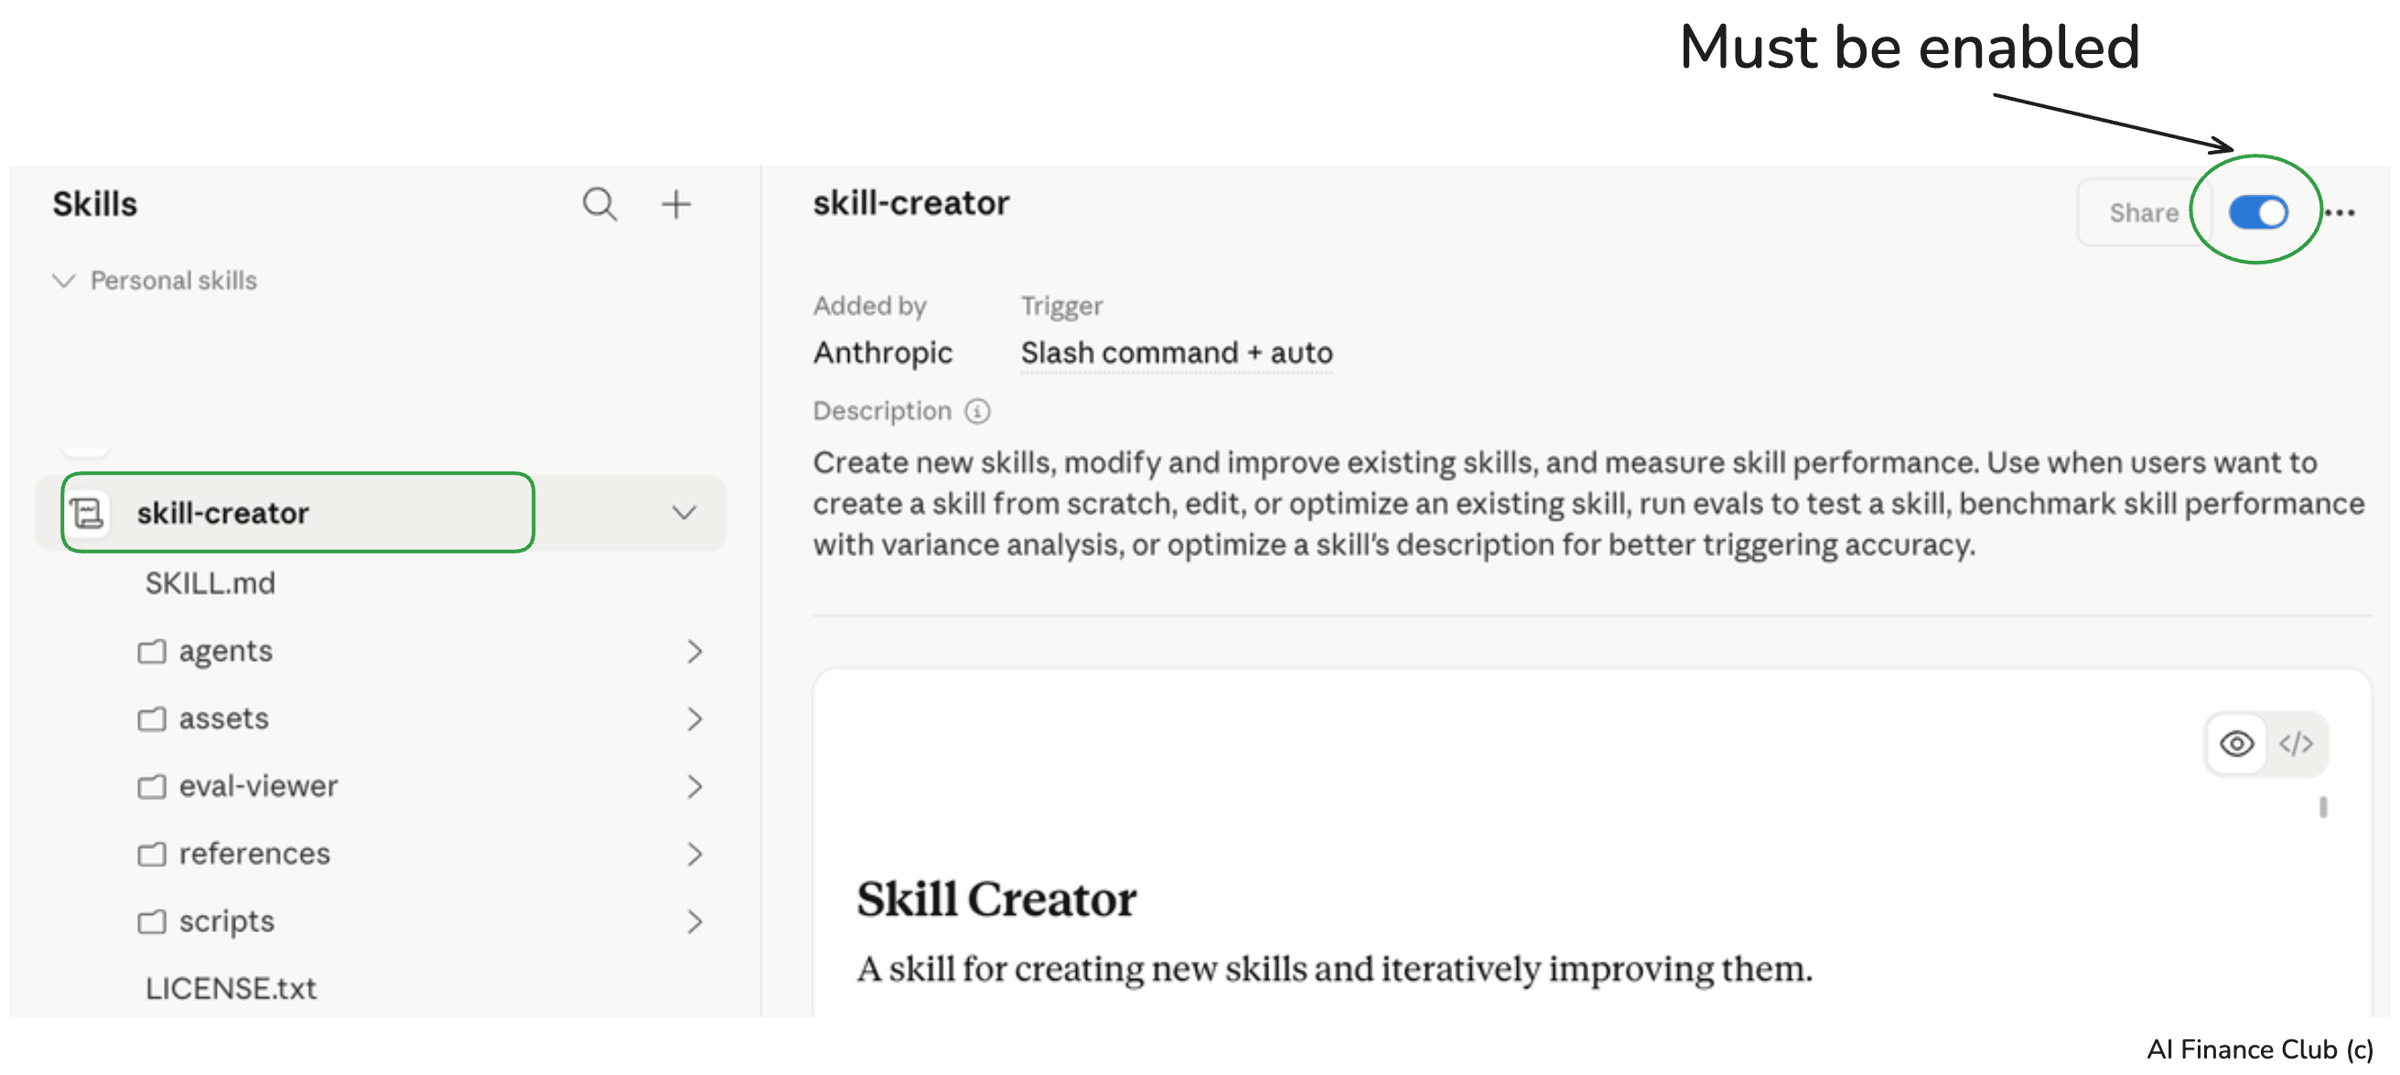Click the preview pane scrollbar thumb
The width and height of the screenshot is (2400, 1075).
click(2323, 807)
